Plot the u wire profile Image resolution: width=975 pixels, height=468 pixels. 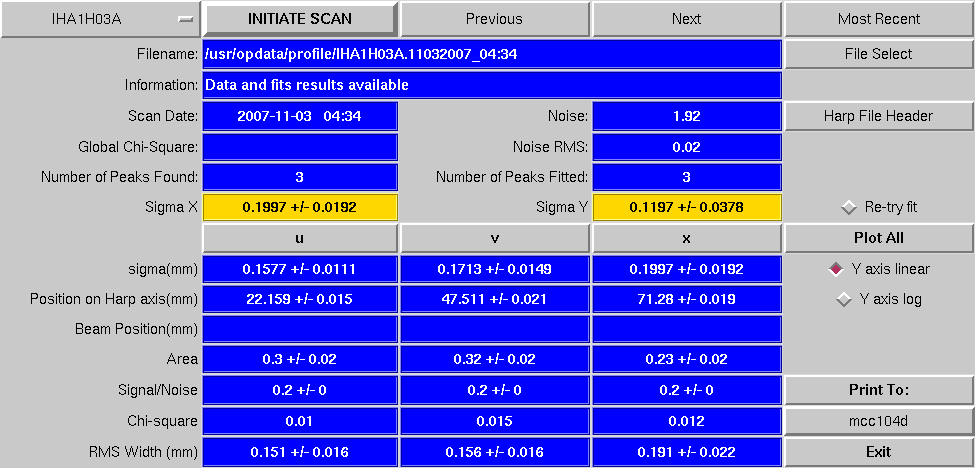coord(300,238)
